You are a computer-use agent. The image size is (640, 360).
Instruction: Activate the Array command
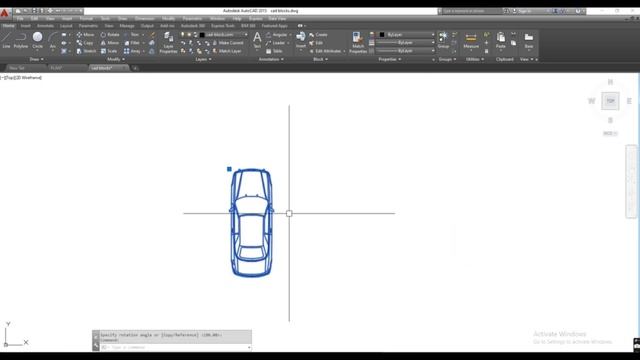point(132,51)
